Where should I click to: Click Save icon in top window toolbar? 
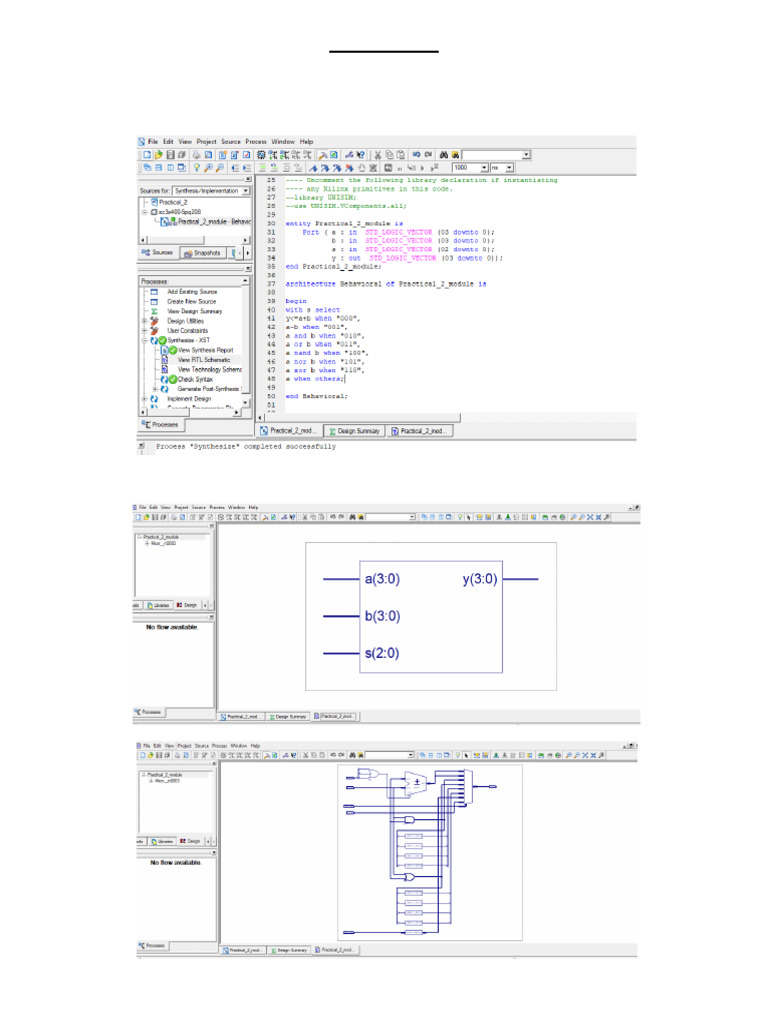tap(170, 155)
